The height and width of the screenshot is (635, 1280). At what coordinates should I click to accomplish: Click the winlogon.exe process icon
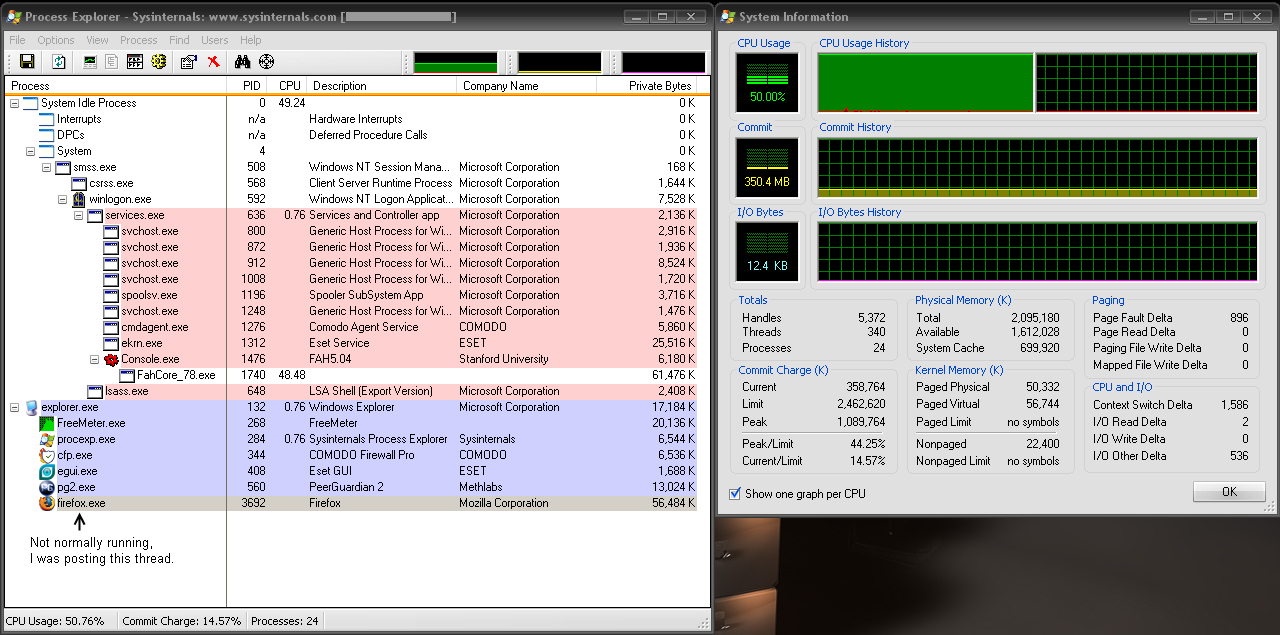(x=78, y=199)
